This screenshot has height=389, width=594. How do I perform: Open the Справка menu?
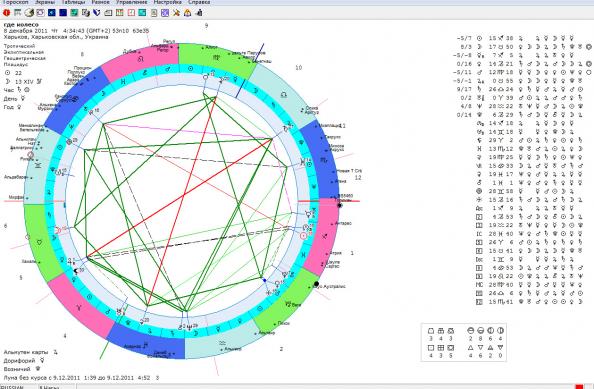[x=199, y=2]
